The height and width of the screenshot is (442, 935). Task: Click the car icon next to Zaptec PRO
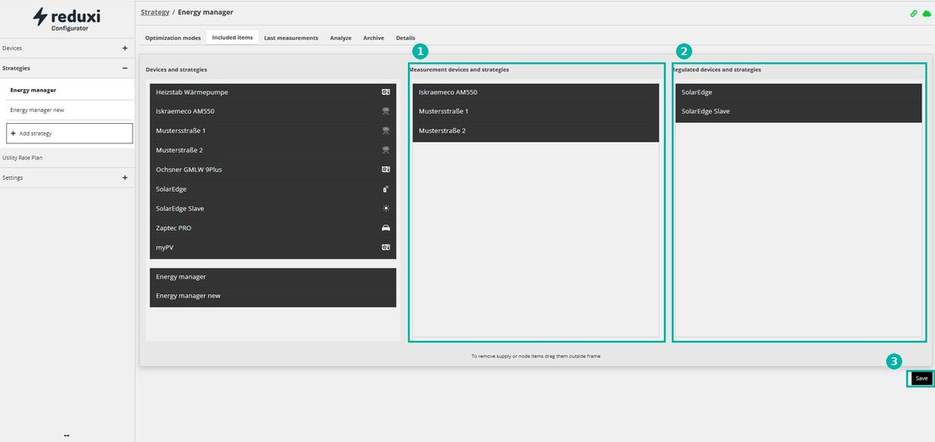386,228
